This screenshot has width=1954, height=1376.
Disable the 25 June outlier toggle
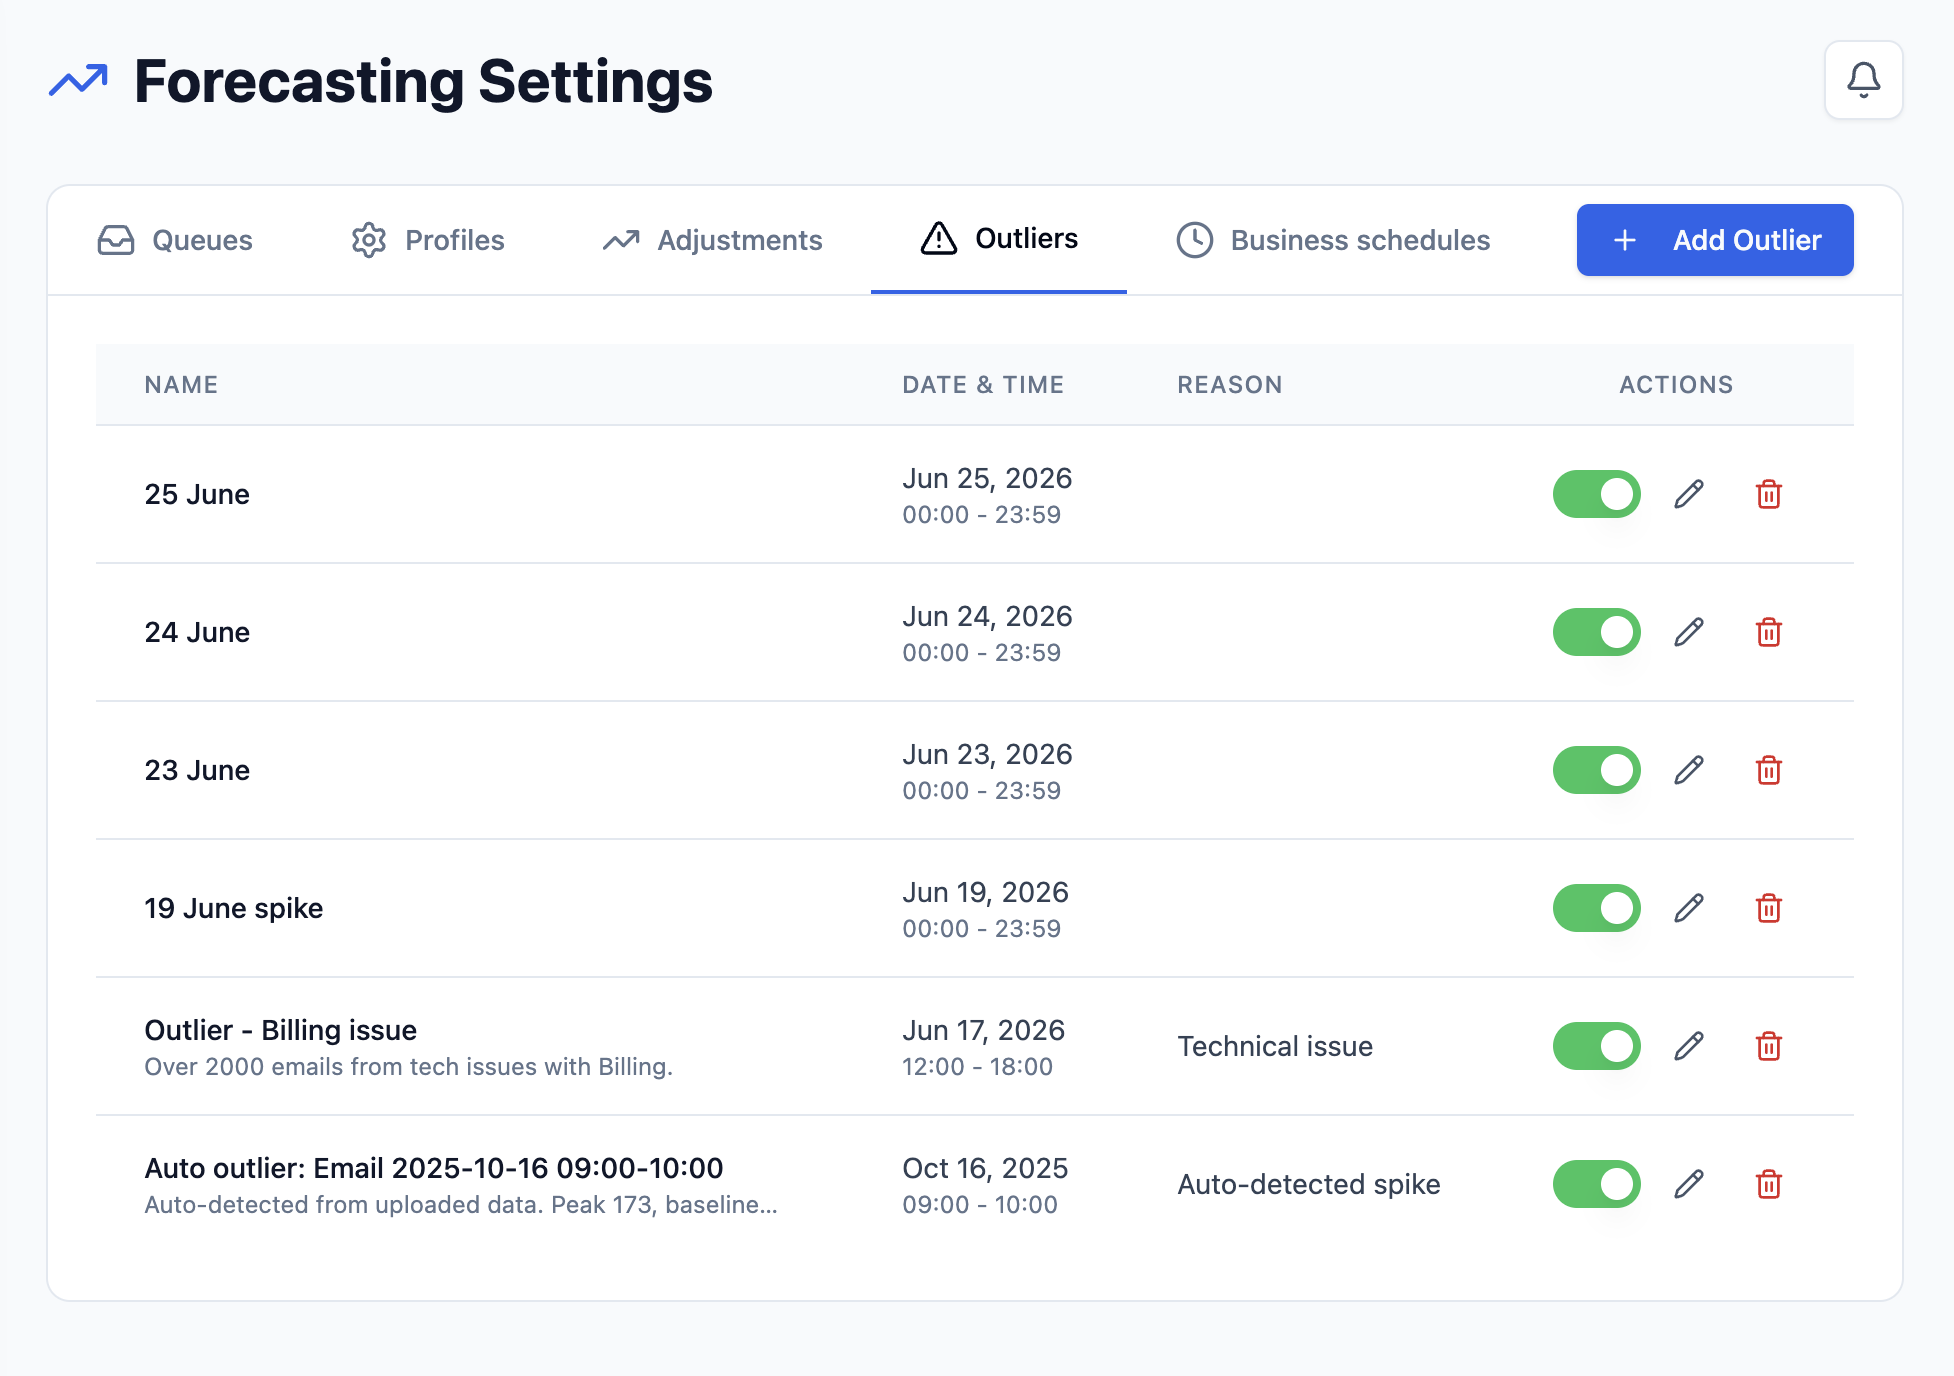tap(1597, 494)
